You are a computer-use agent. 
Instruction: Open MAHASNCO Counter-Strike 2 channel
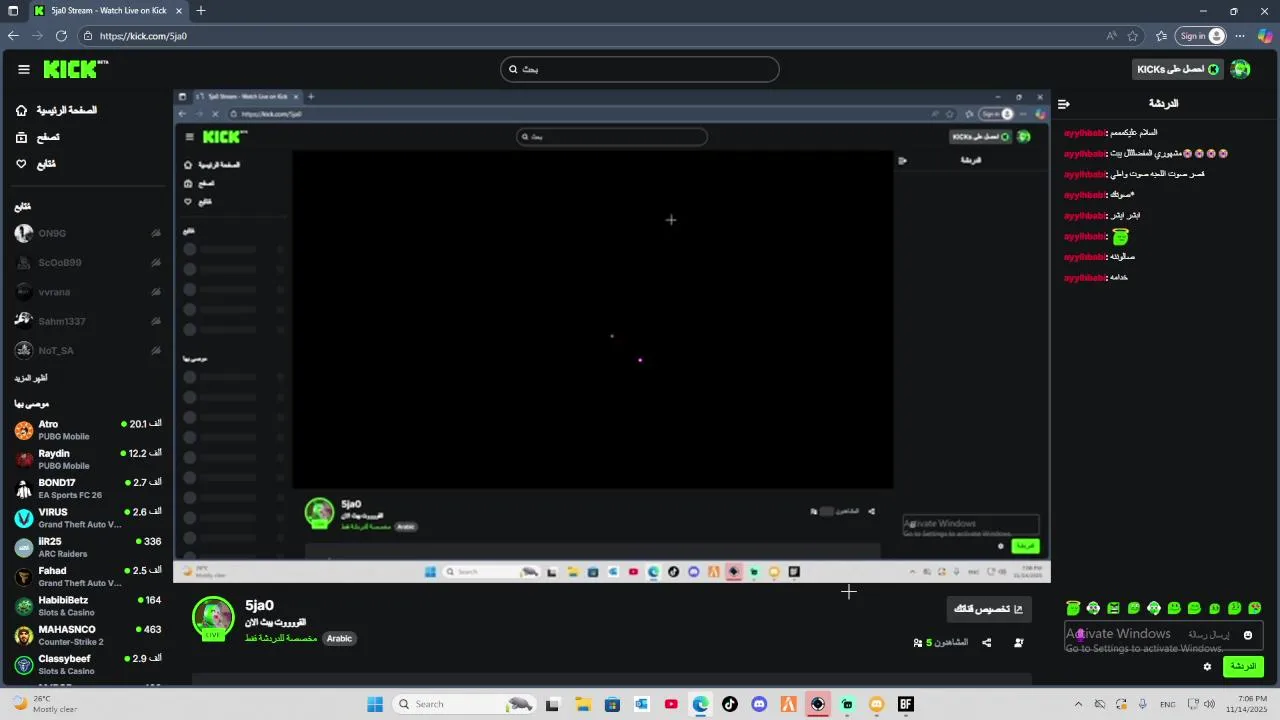[88, 635]
